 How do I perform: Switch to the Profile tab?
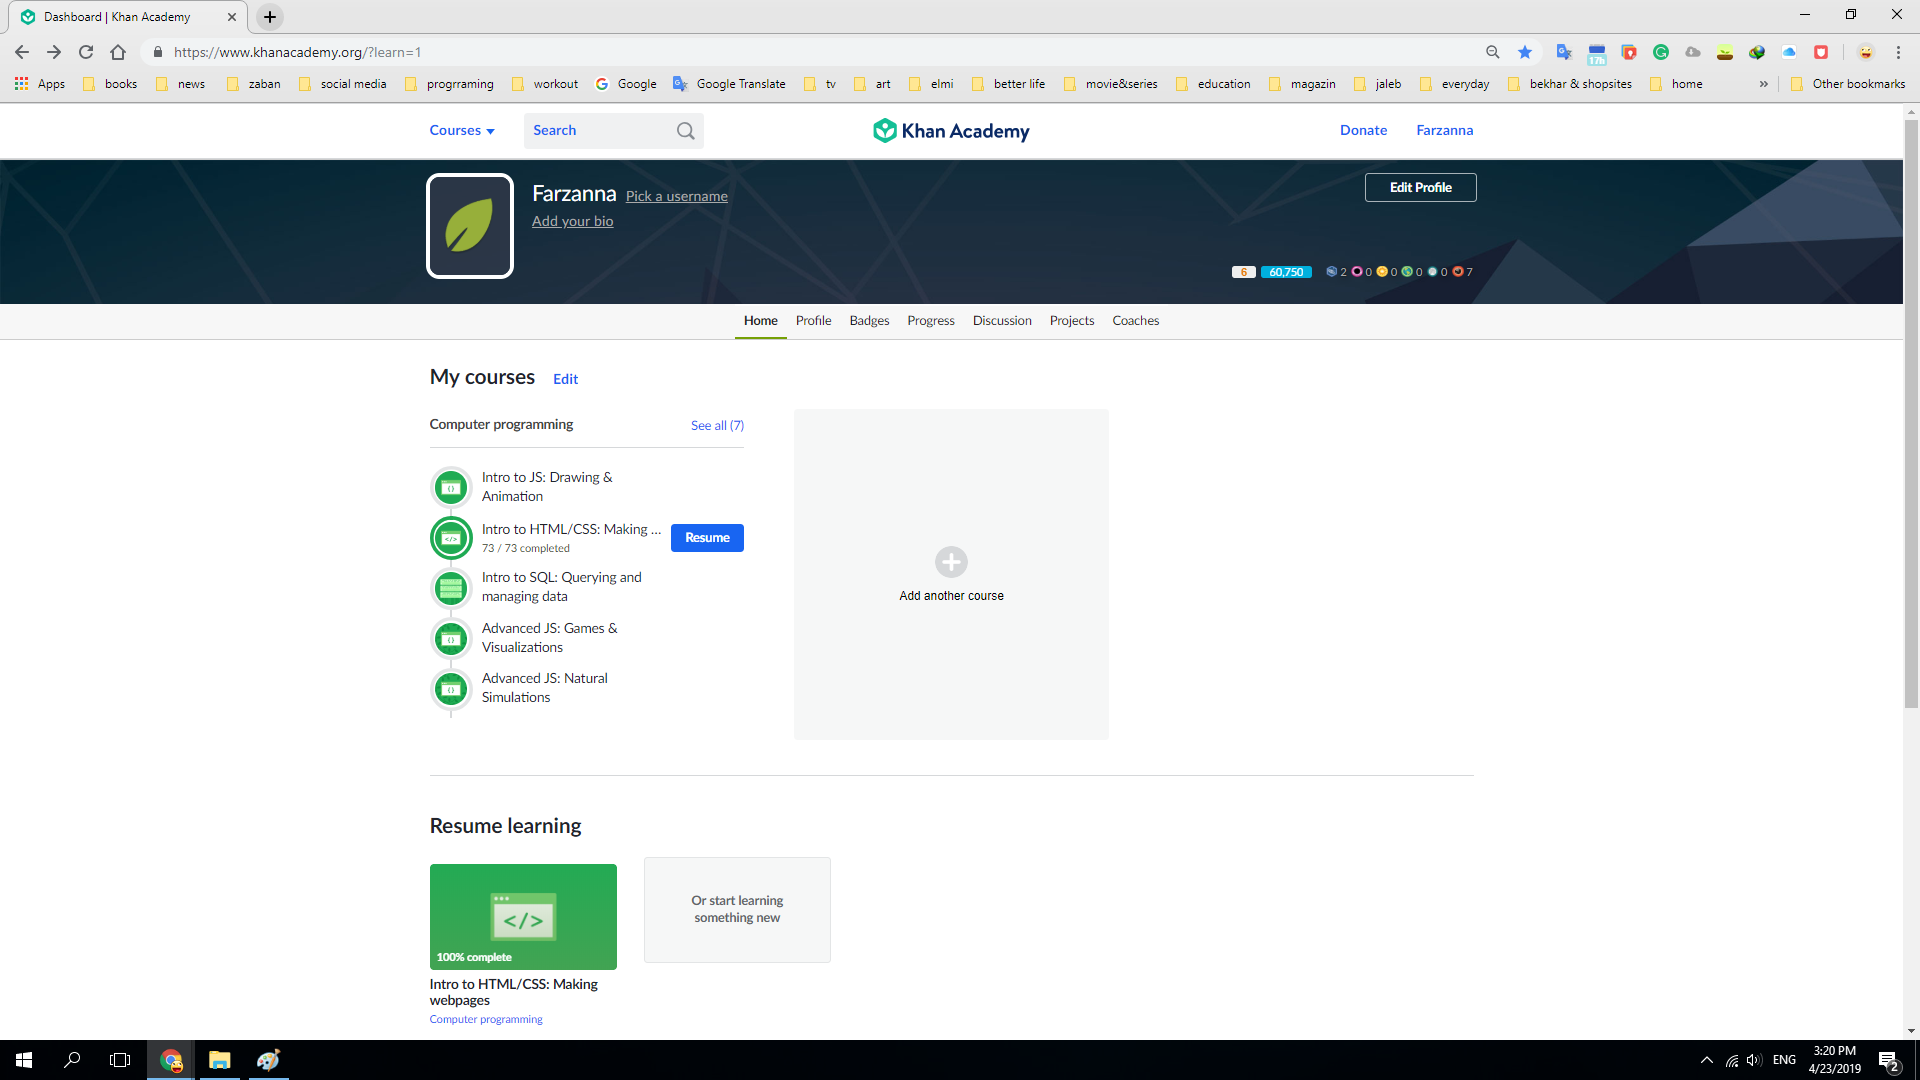(x=813, y=321)
